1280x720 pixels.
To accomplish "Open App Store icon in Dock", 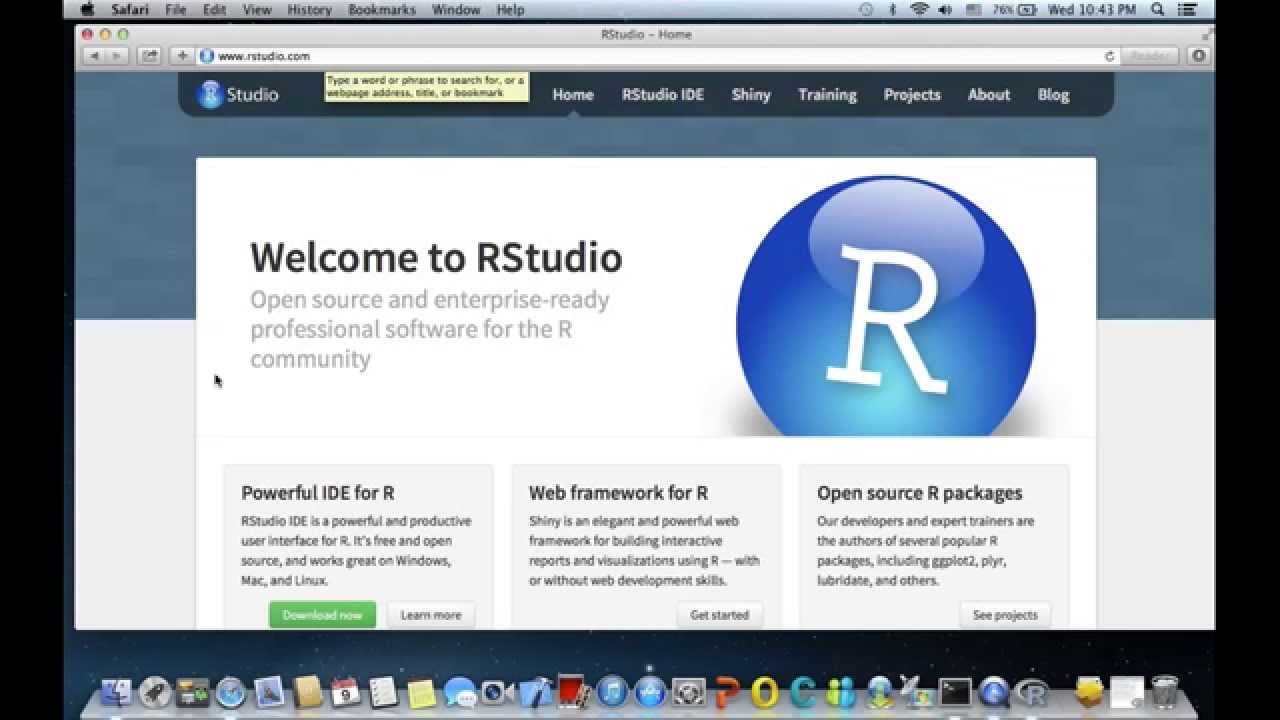I will (x=650, y=692).
